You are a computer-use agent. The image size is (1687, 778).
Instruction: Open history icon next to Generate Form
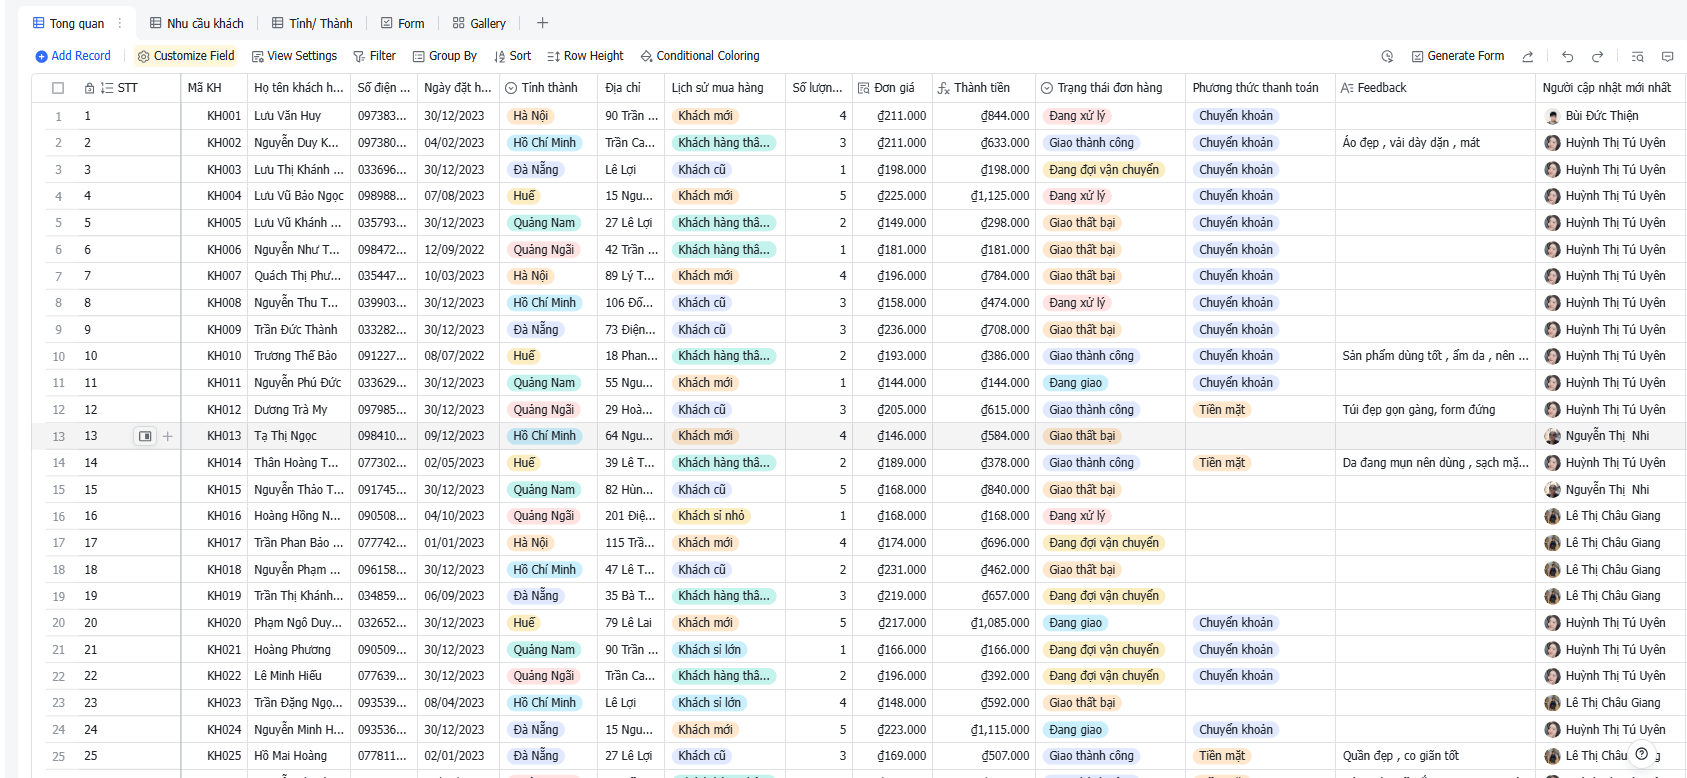point(1387,56)
